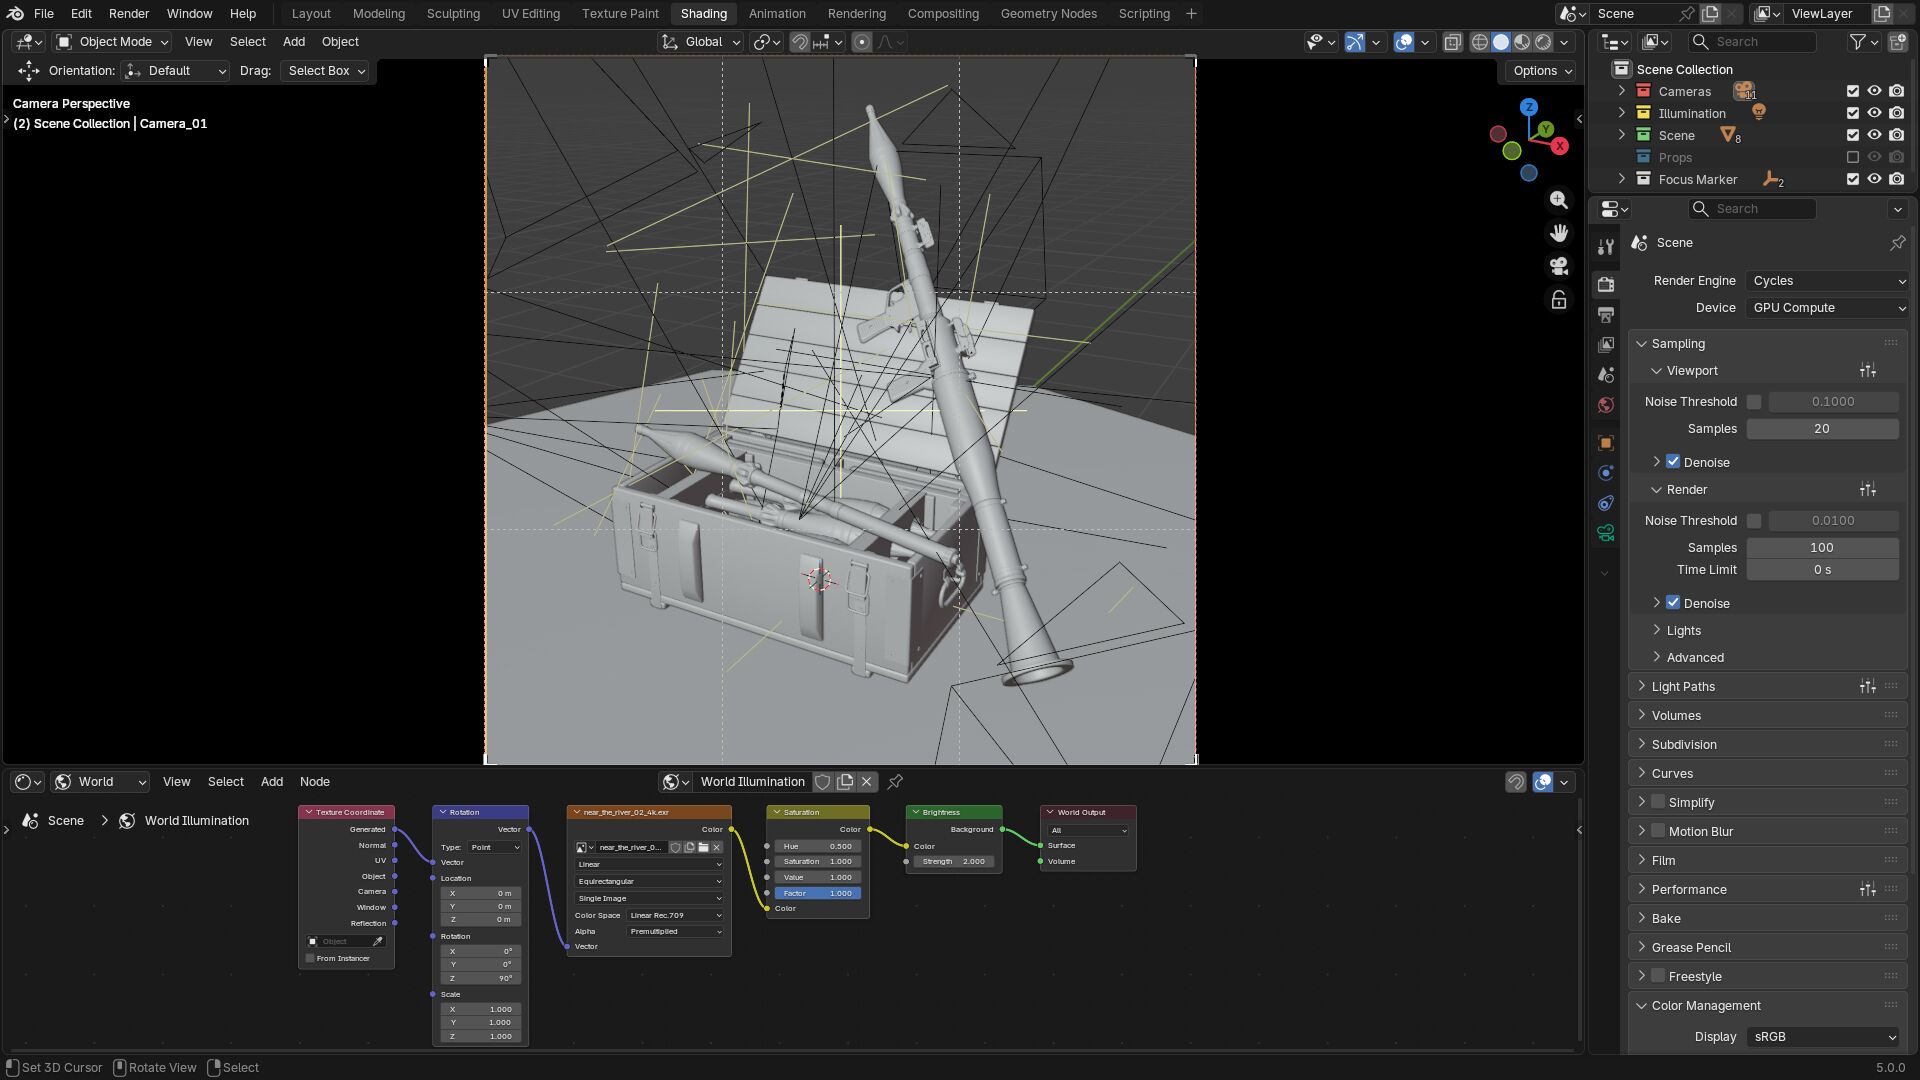This screenshot has height=1080, width=1920.
Task: Enable the Props collection checkbox
Action: 1852,158
